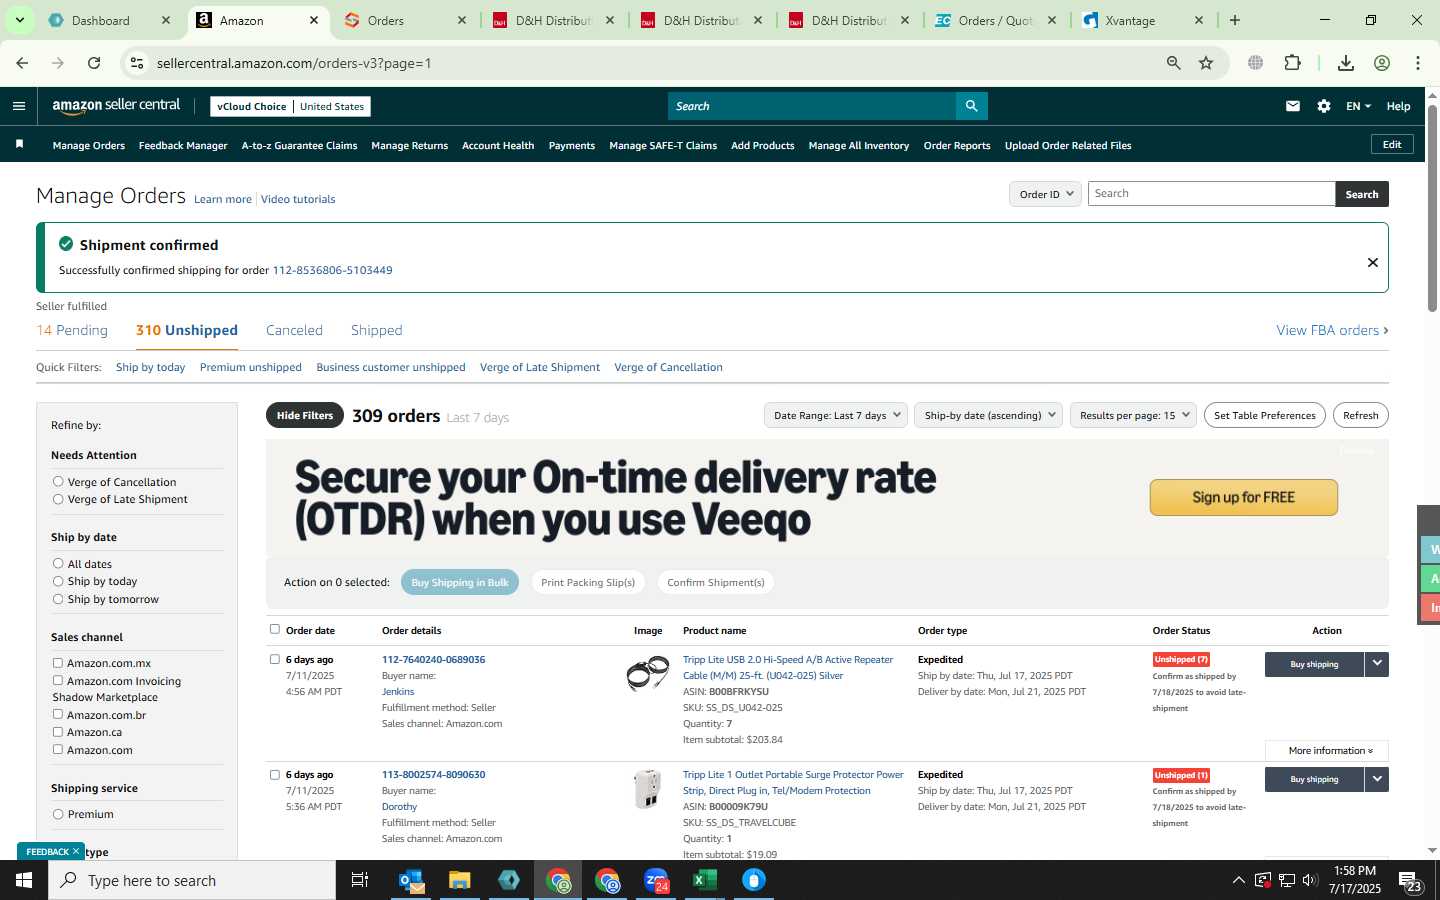
Task: Select the Ship by today radio button
Action: pyautogui.click(x=58, y=581)
